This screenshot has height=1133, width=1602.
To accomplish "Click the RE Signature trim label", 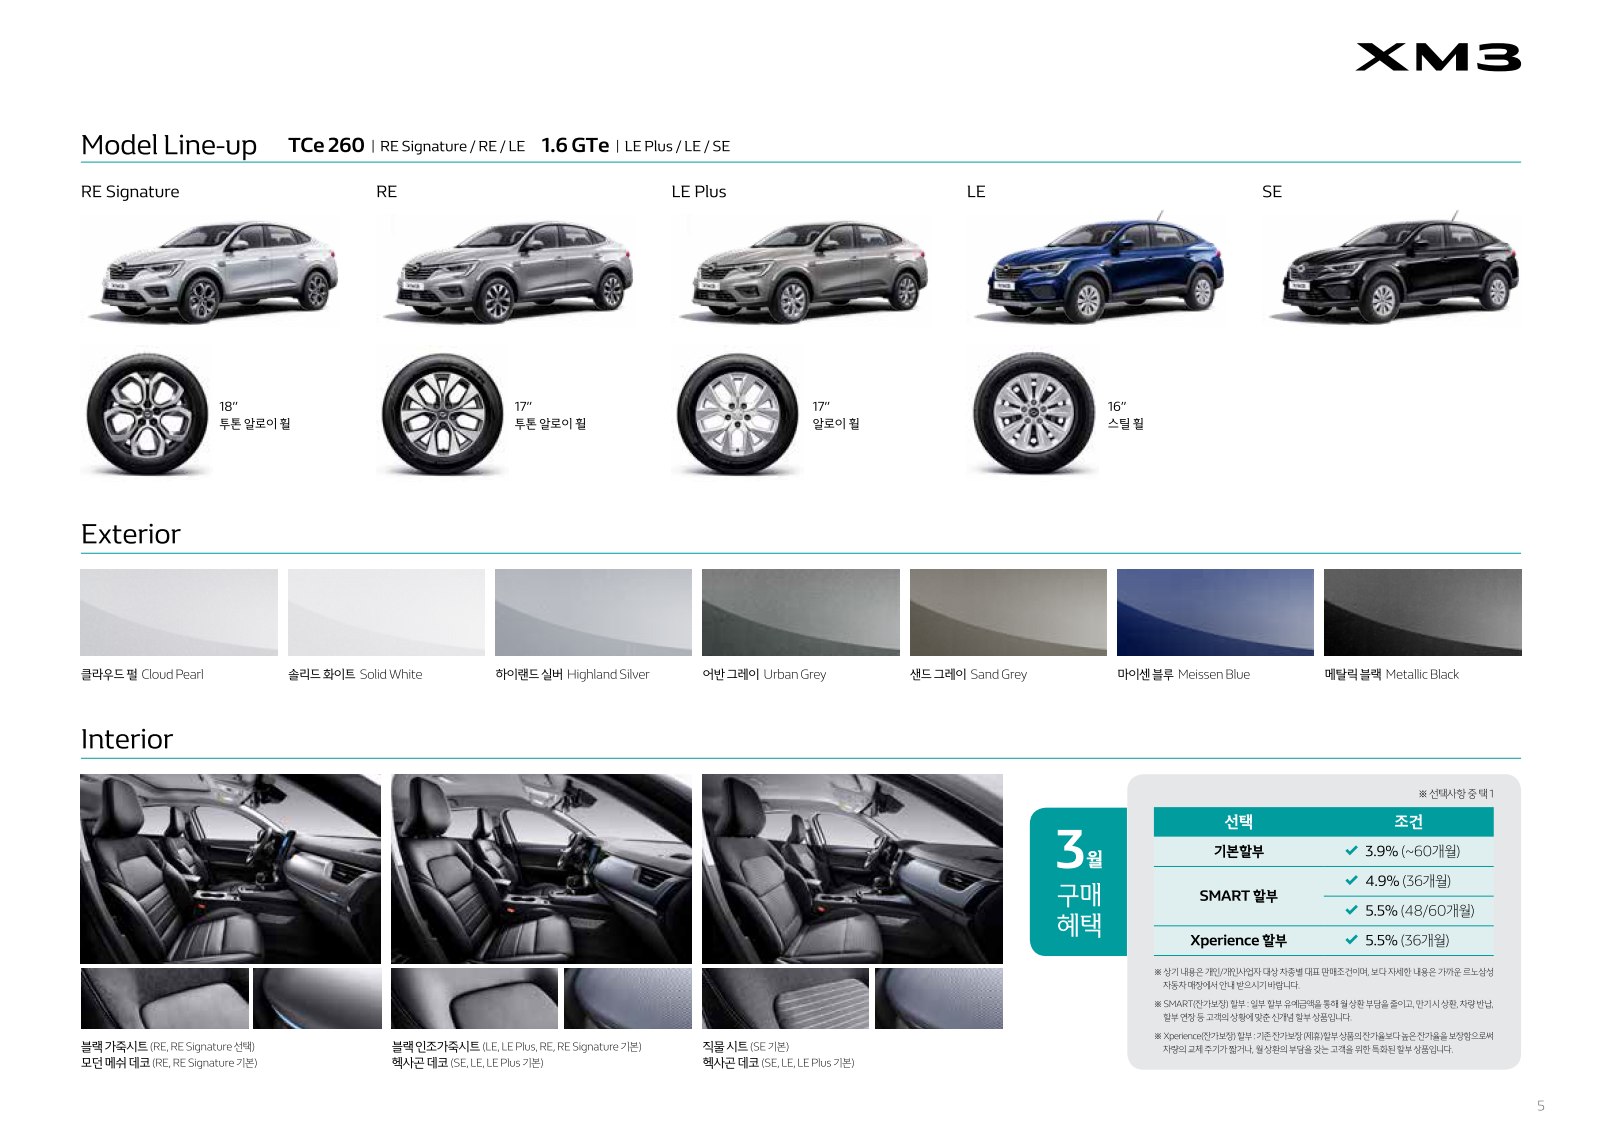I will (x=130, y=191).
